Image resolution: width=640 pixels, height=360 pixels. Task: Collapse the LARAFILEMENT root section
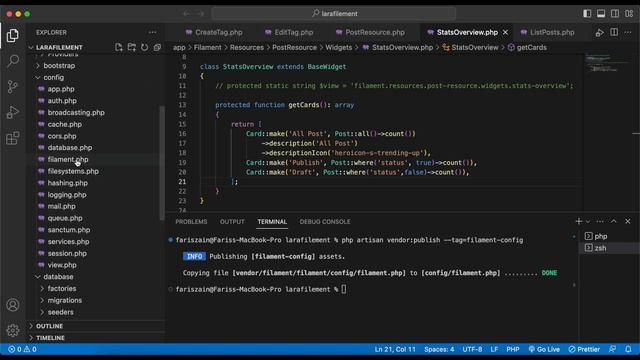click(x=59, y=47)
